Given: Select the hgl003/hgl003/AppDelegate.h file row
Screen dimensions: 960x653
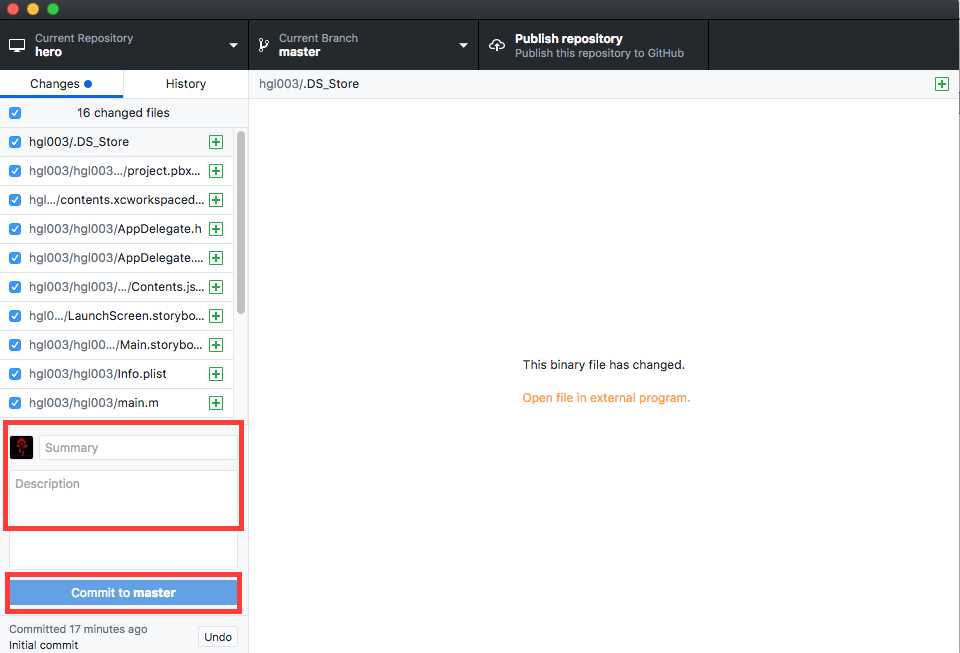Looking at the screenshot, I should (116, 229).
